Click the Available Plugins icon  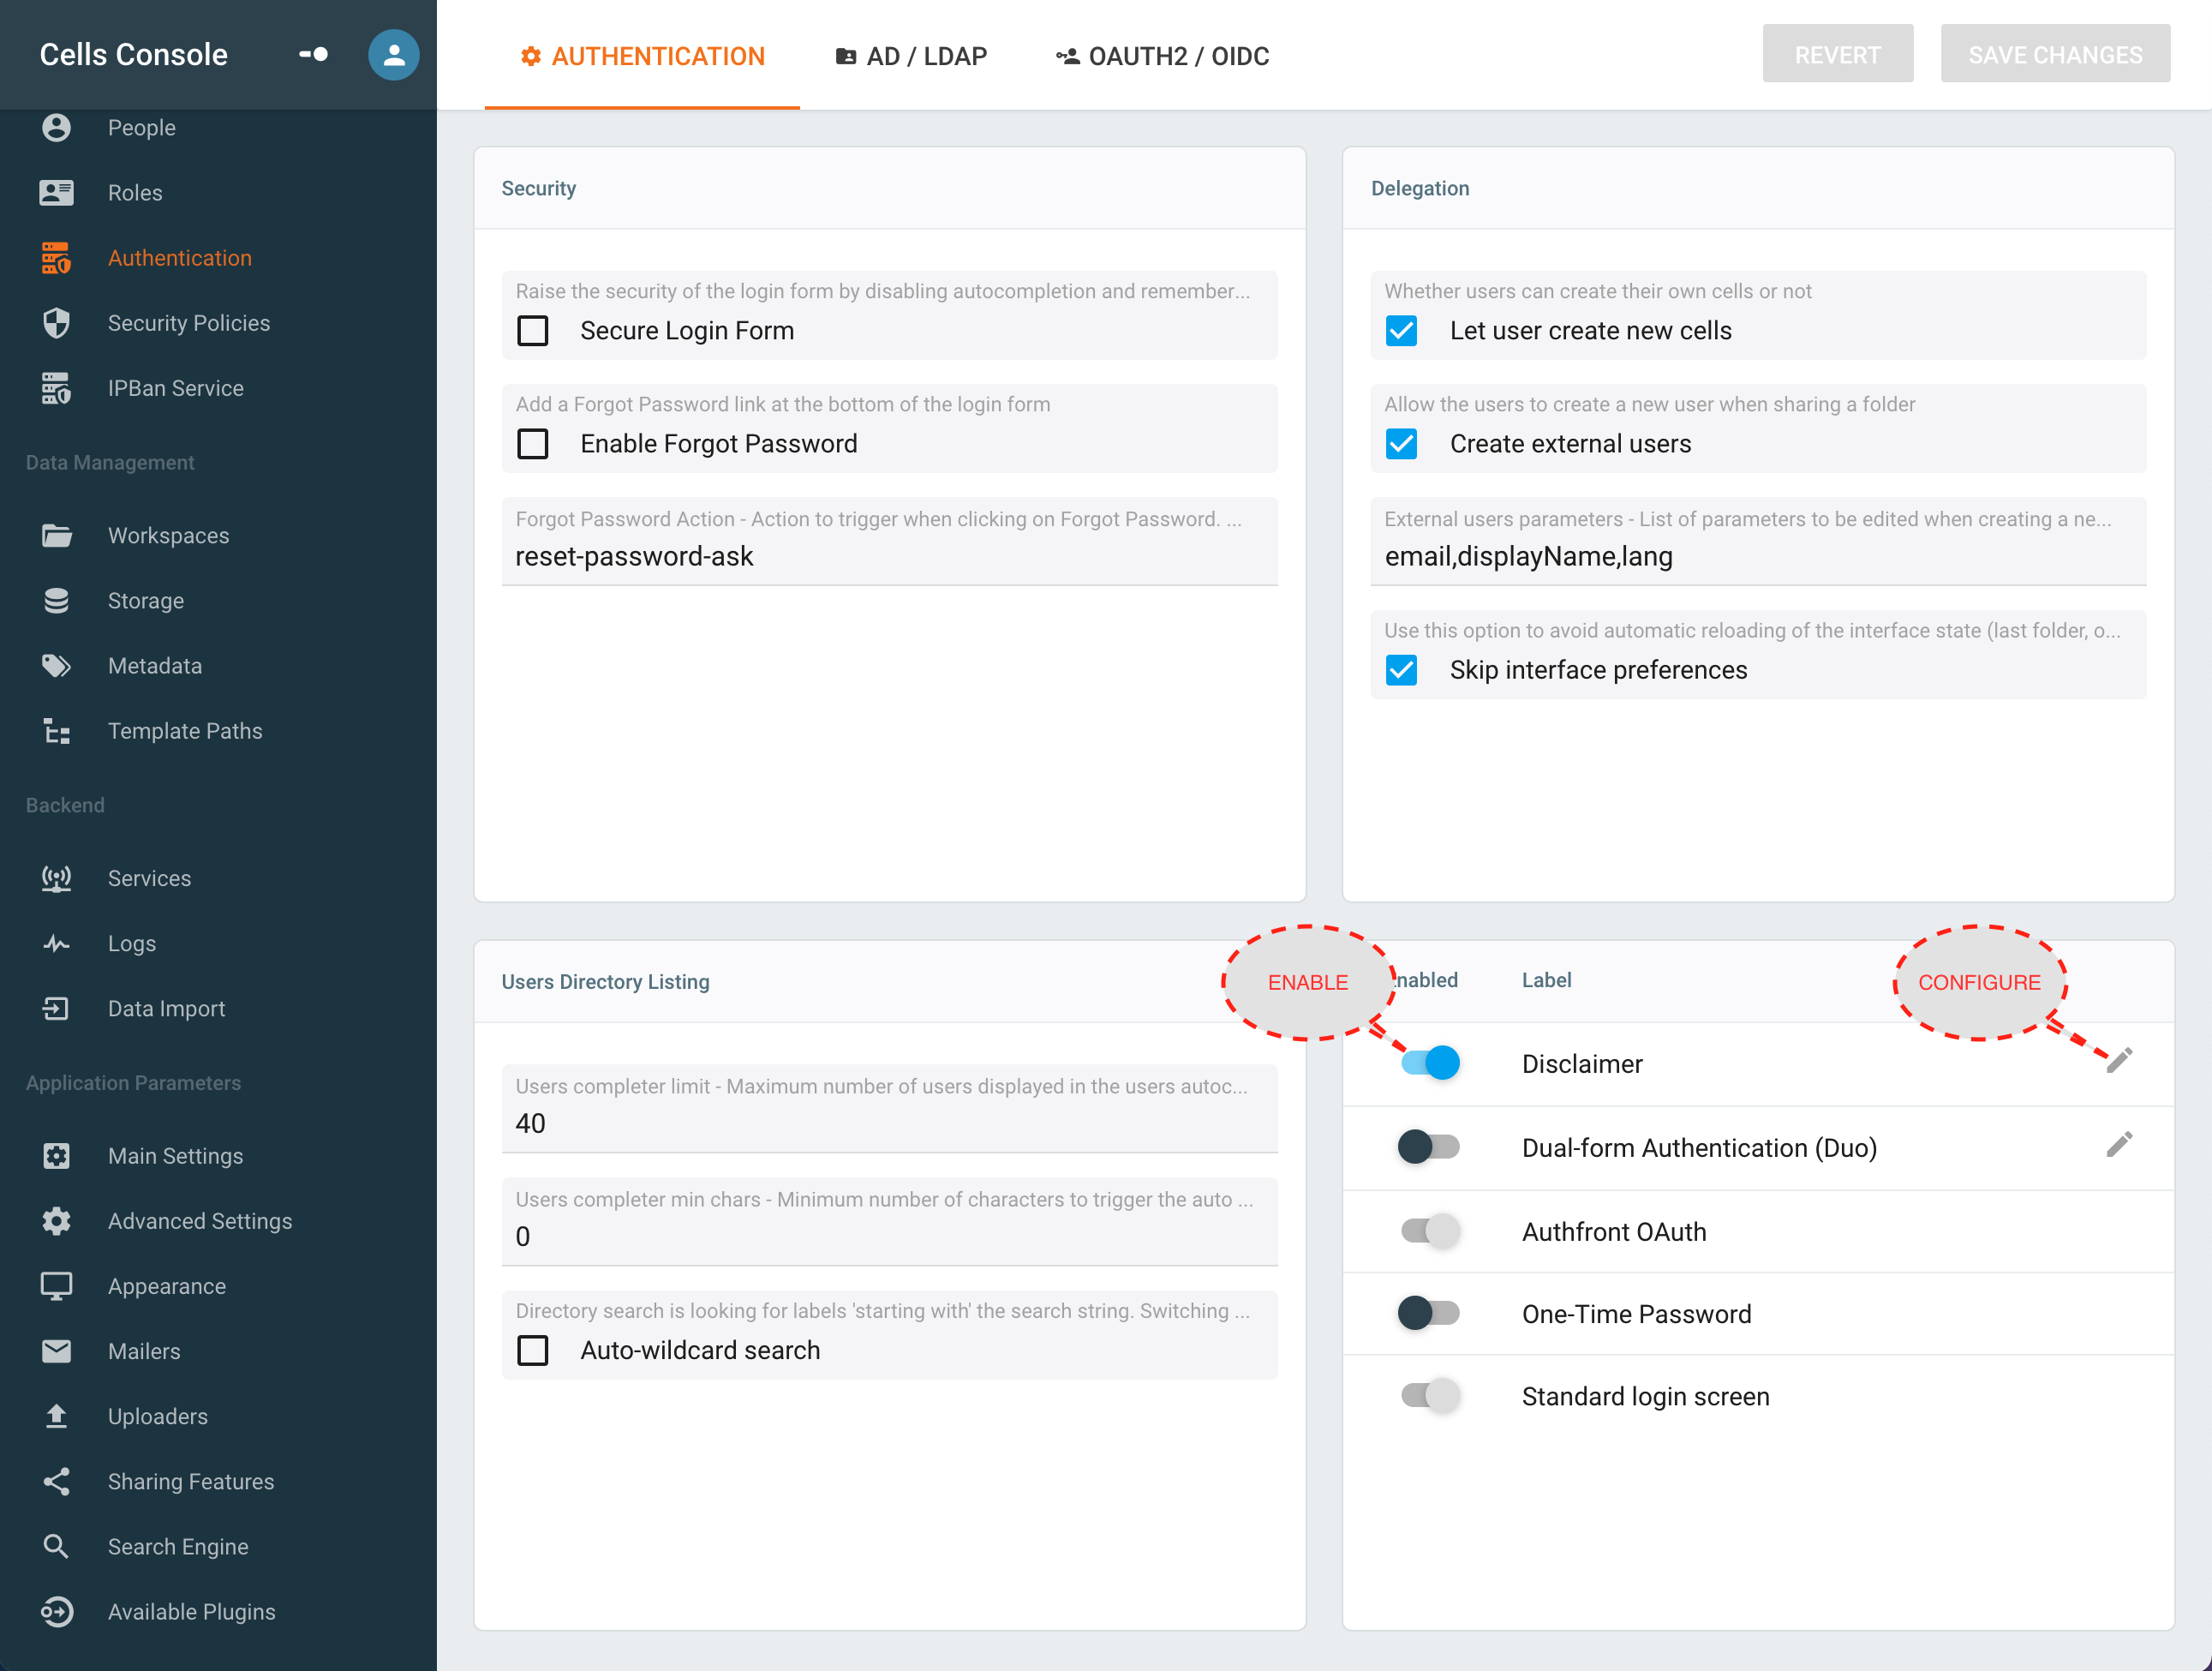tap(56, 1611)
